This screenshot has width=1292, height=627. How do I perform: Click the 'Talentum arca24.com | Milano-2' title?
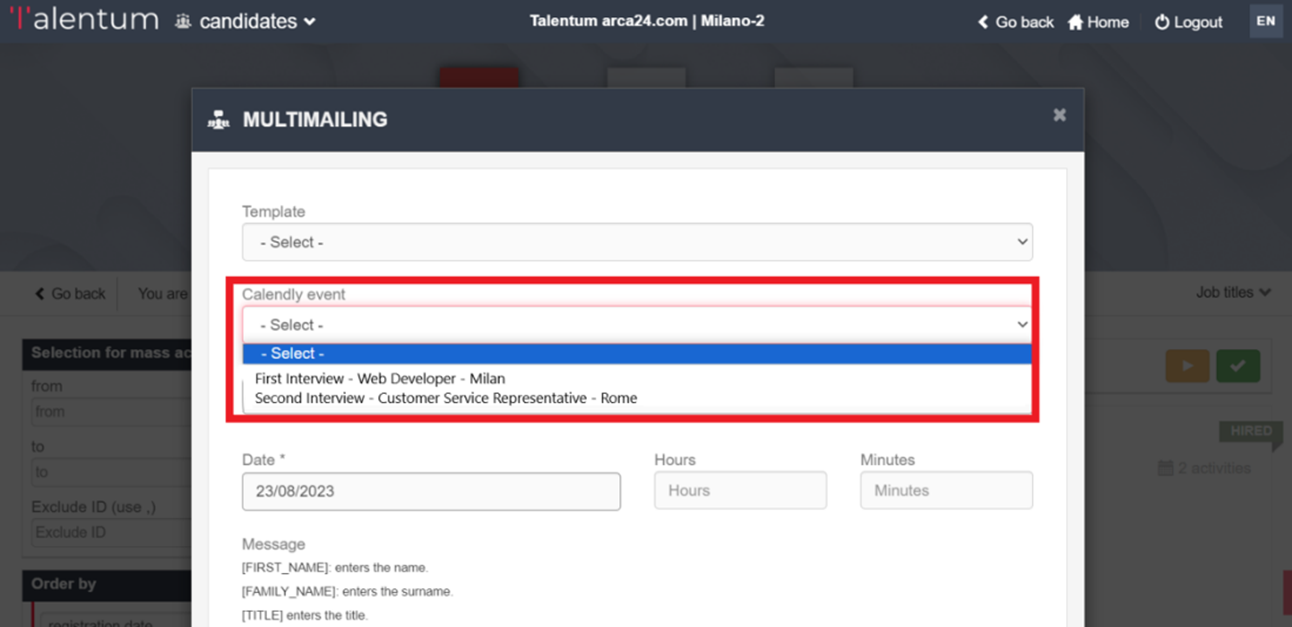(x=647, y=20)
